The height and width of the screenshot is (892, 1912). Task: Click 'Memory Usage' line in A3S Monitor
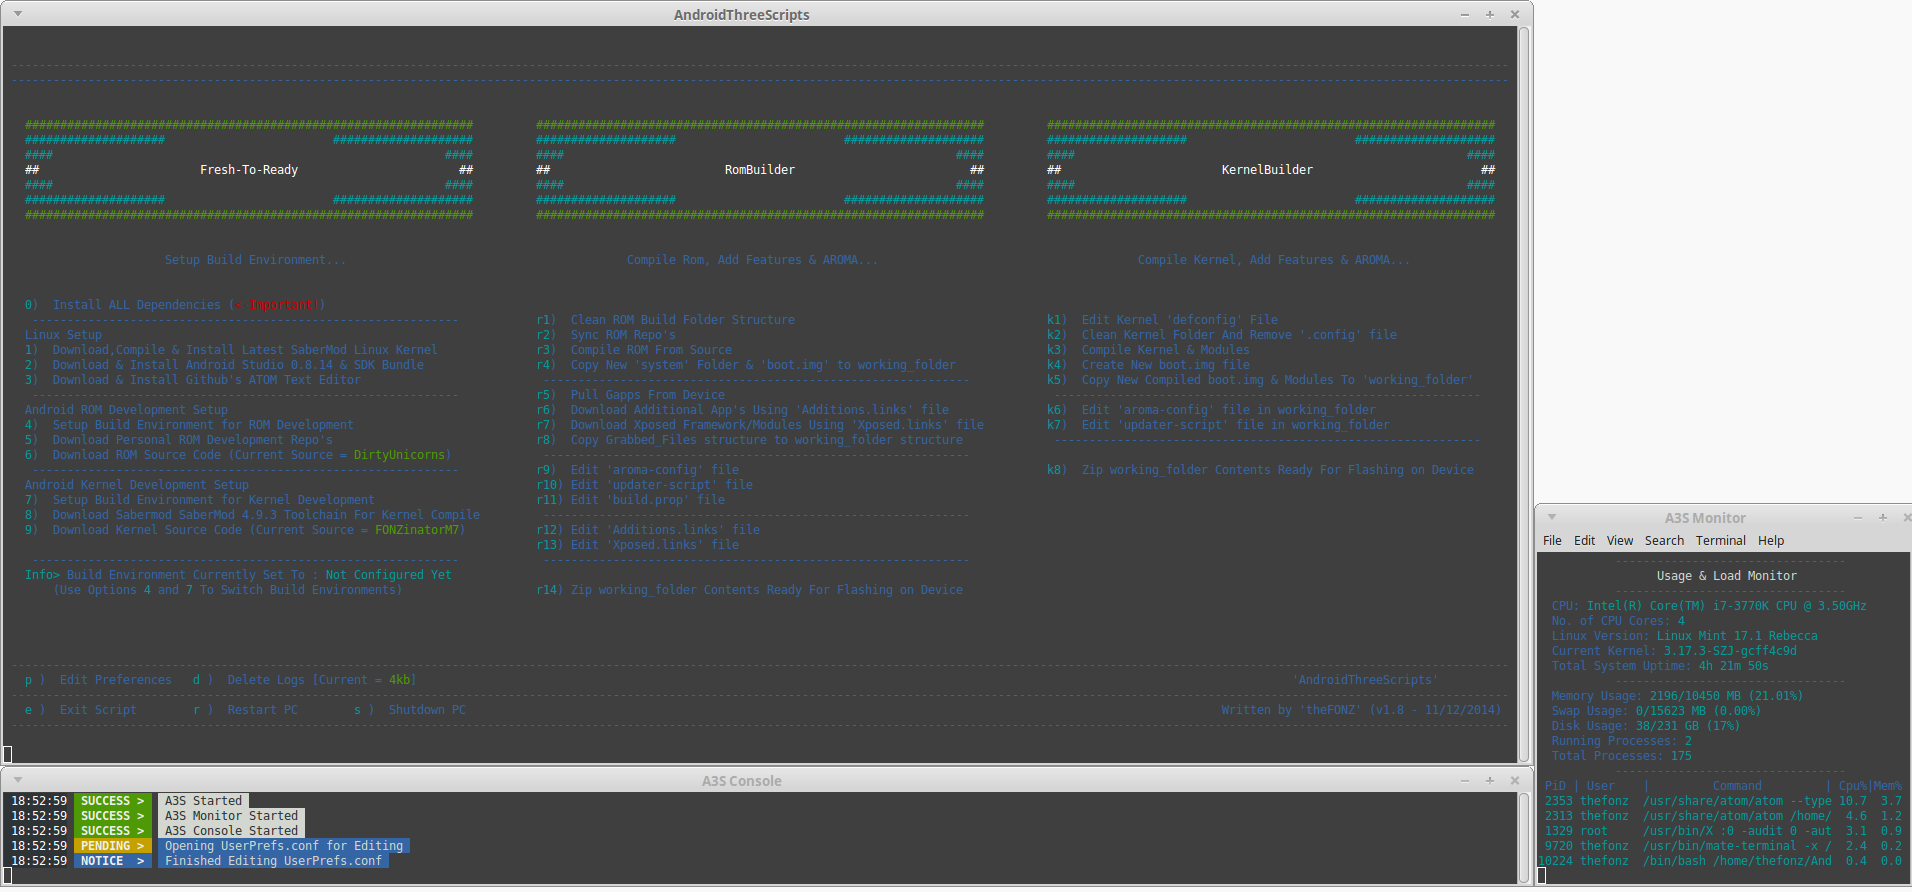[x=1677, y=696]
